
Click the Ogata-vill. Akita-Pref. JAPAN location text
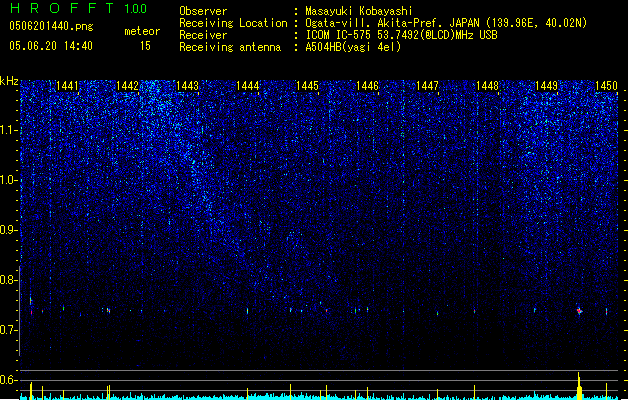(446, 23)
